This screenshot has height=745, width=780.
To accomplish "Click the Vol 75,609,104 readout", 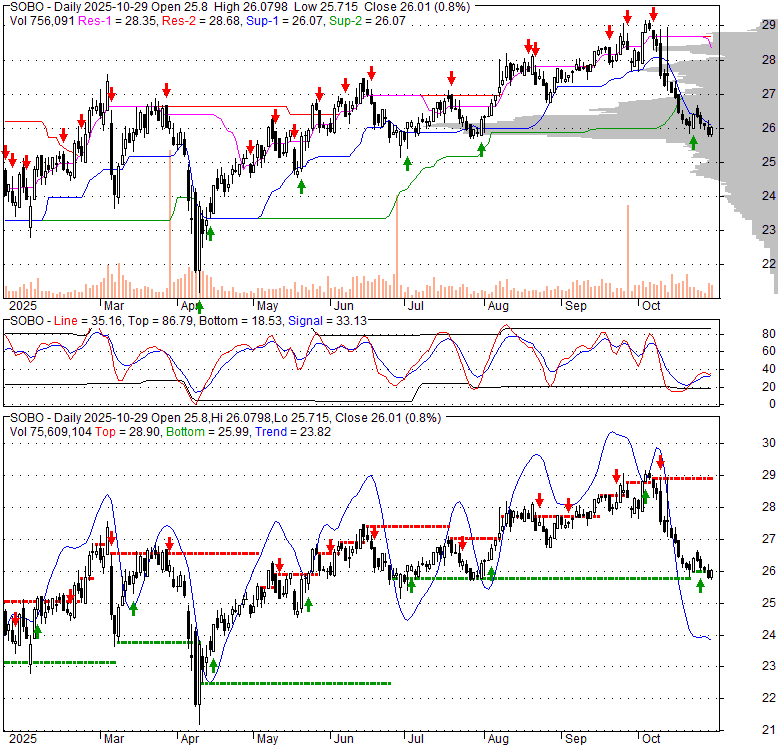I will point(50,432).
